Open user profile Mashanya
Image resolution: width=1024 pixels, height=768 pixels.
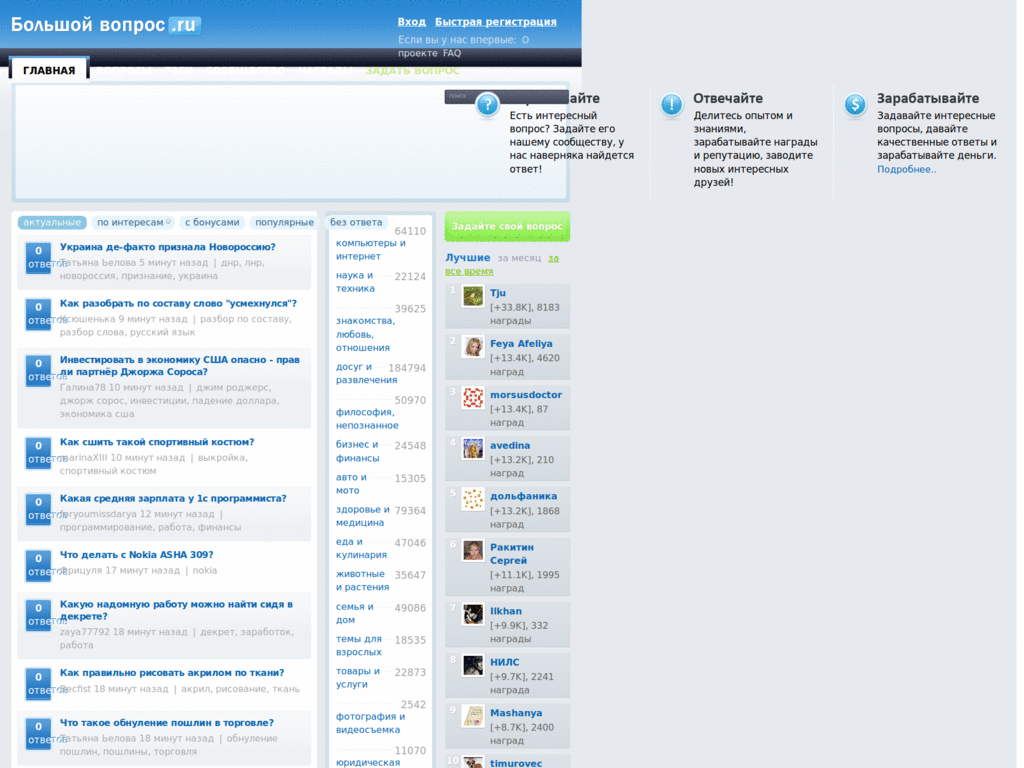[516, 713]
